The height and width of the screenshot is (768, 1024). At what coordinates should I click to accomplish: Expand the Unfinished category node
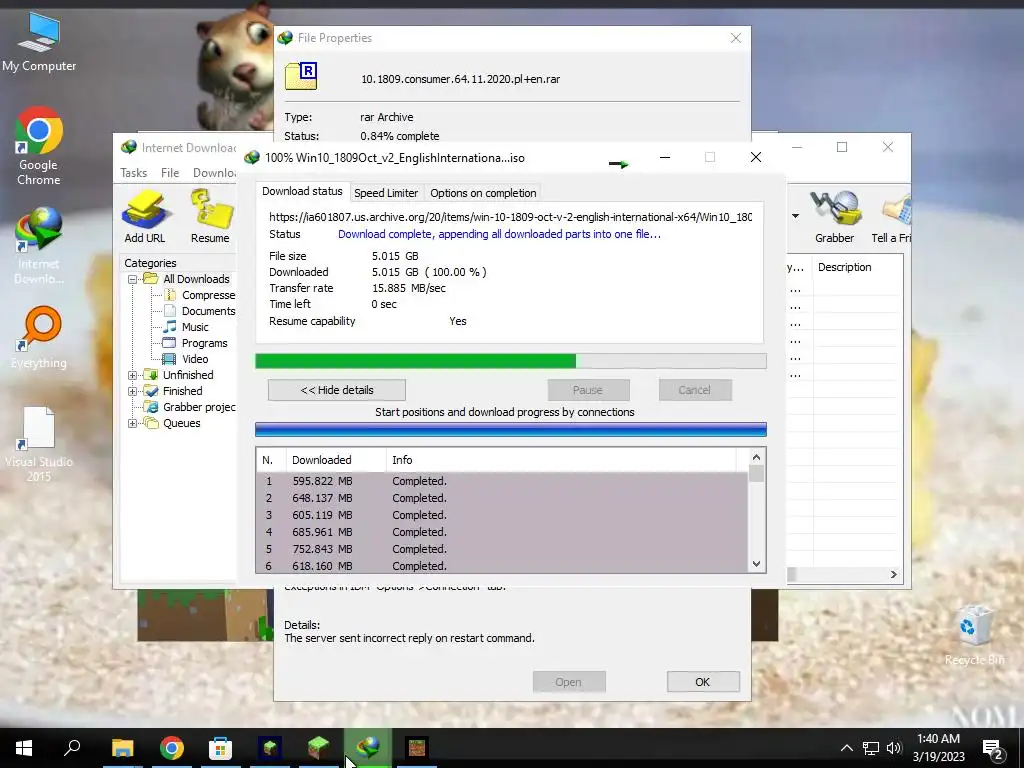132,375
